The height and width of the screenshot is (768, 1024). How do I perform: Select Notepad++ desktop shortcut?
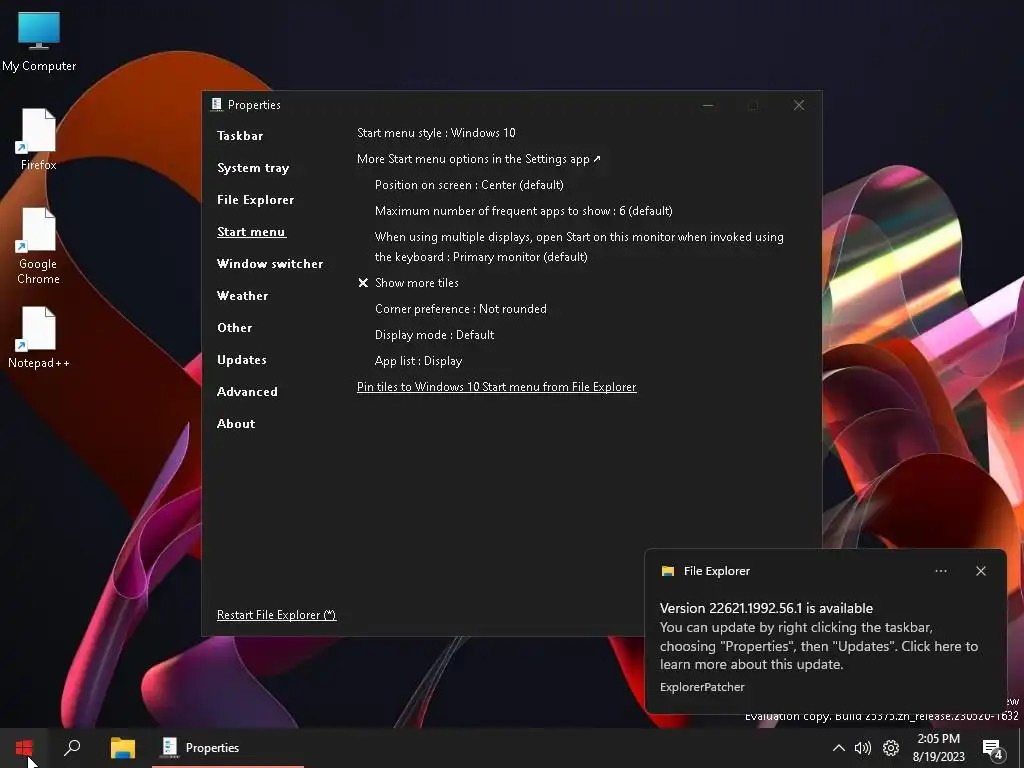[39, 338]
